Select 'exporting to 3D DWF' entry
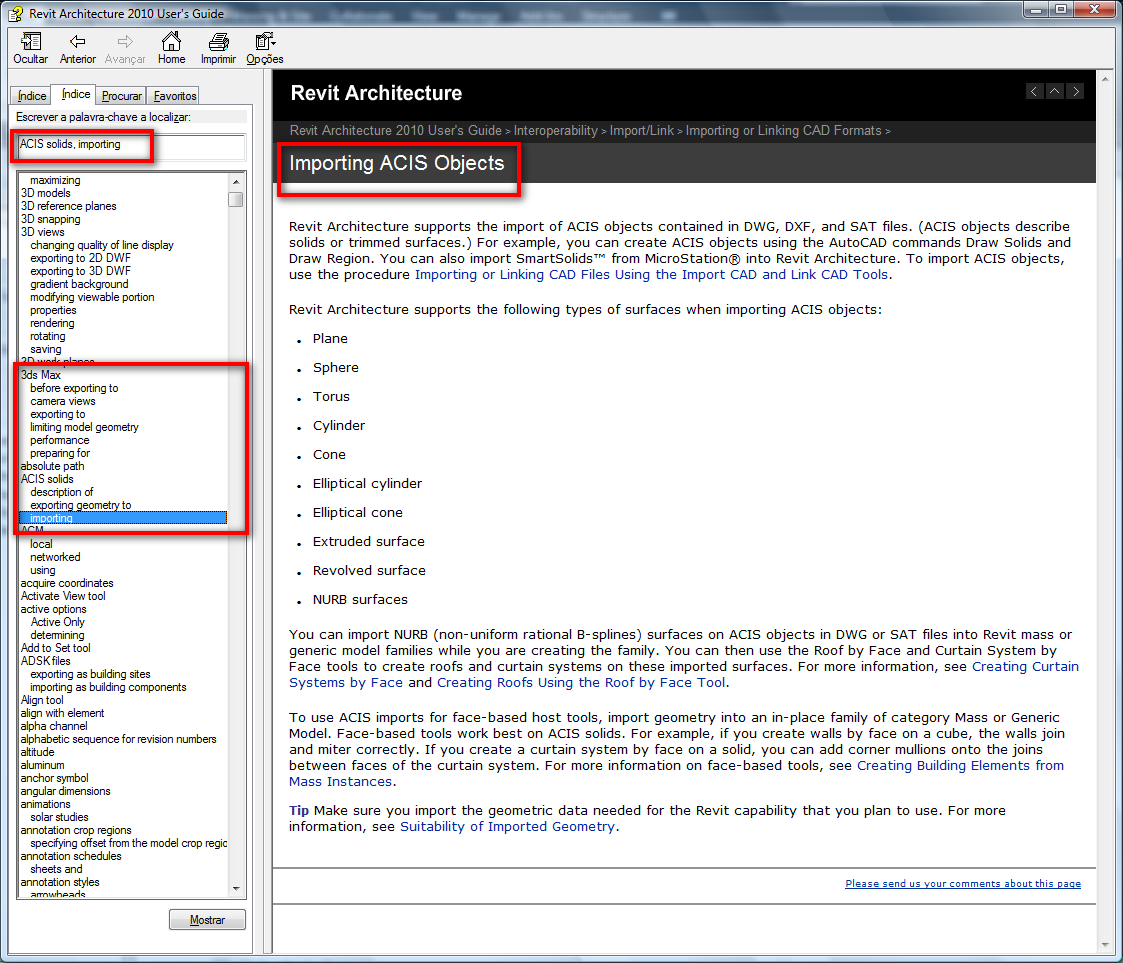The height and width of the screenshot is (963, 1123). pyautogui.click(x=80, y=271)
